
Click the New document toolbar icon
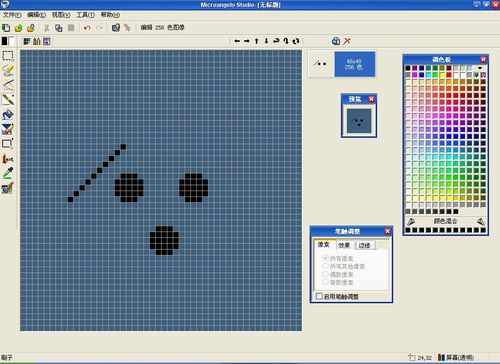click(6, 28)
